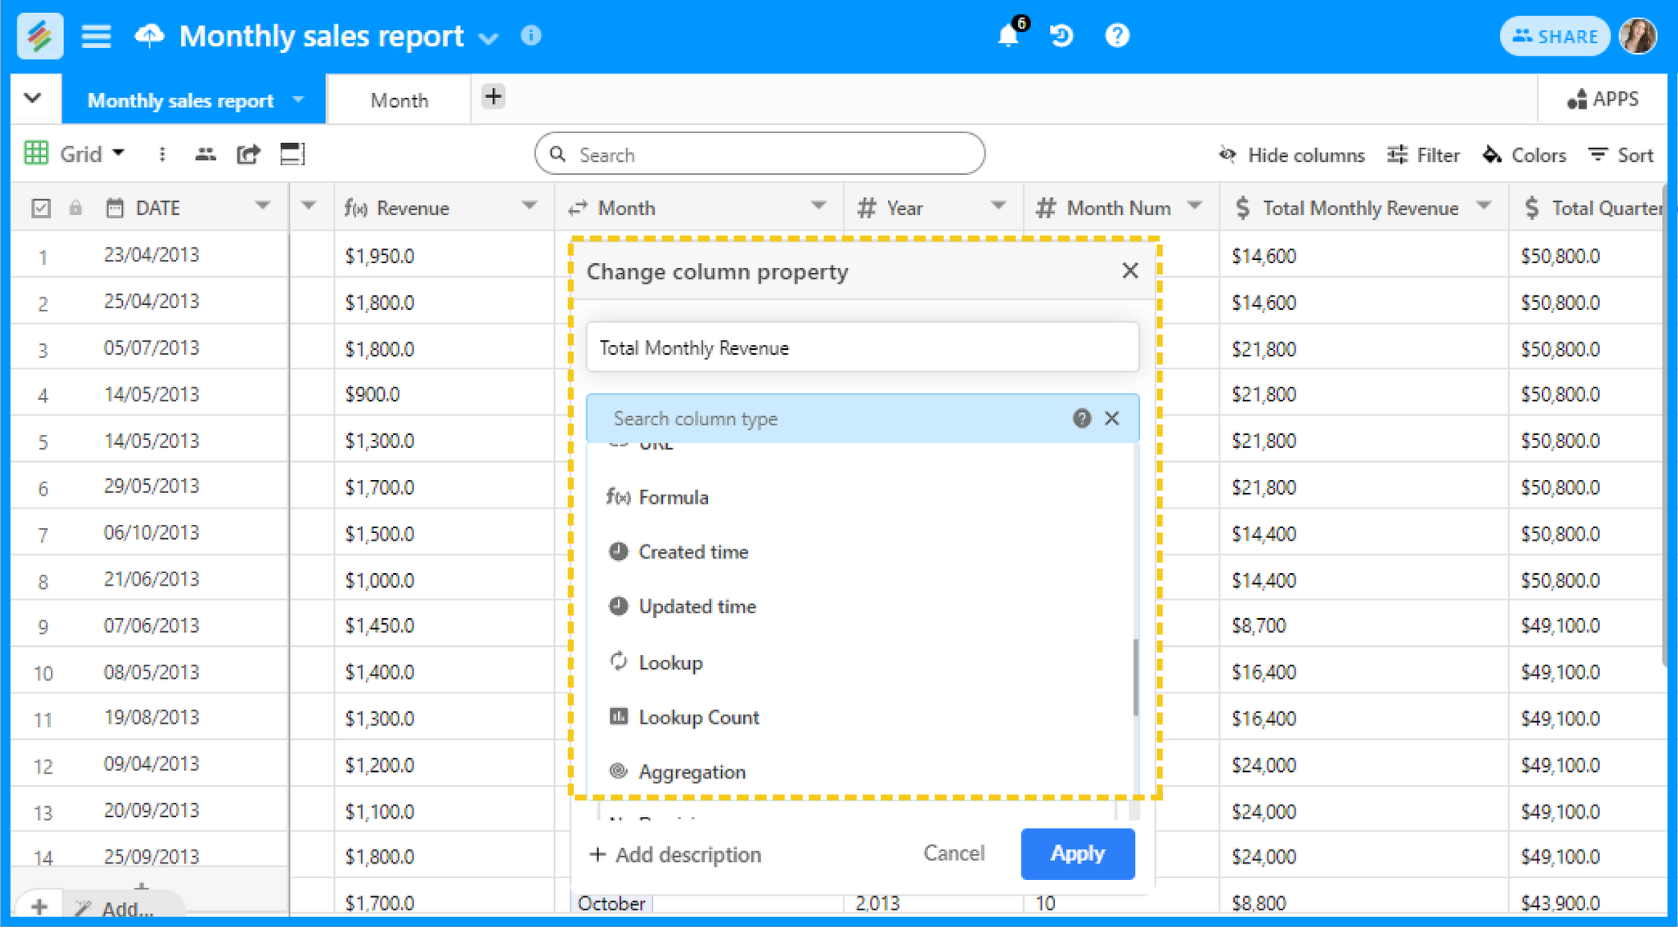Click into the Search field
The height and width of the screenshot is (928, 1678).
tap(760, 154)
